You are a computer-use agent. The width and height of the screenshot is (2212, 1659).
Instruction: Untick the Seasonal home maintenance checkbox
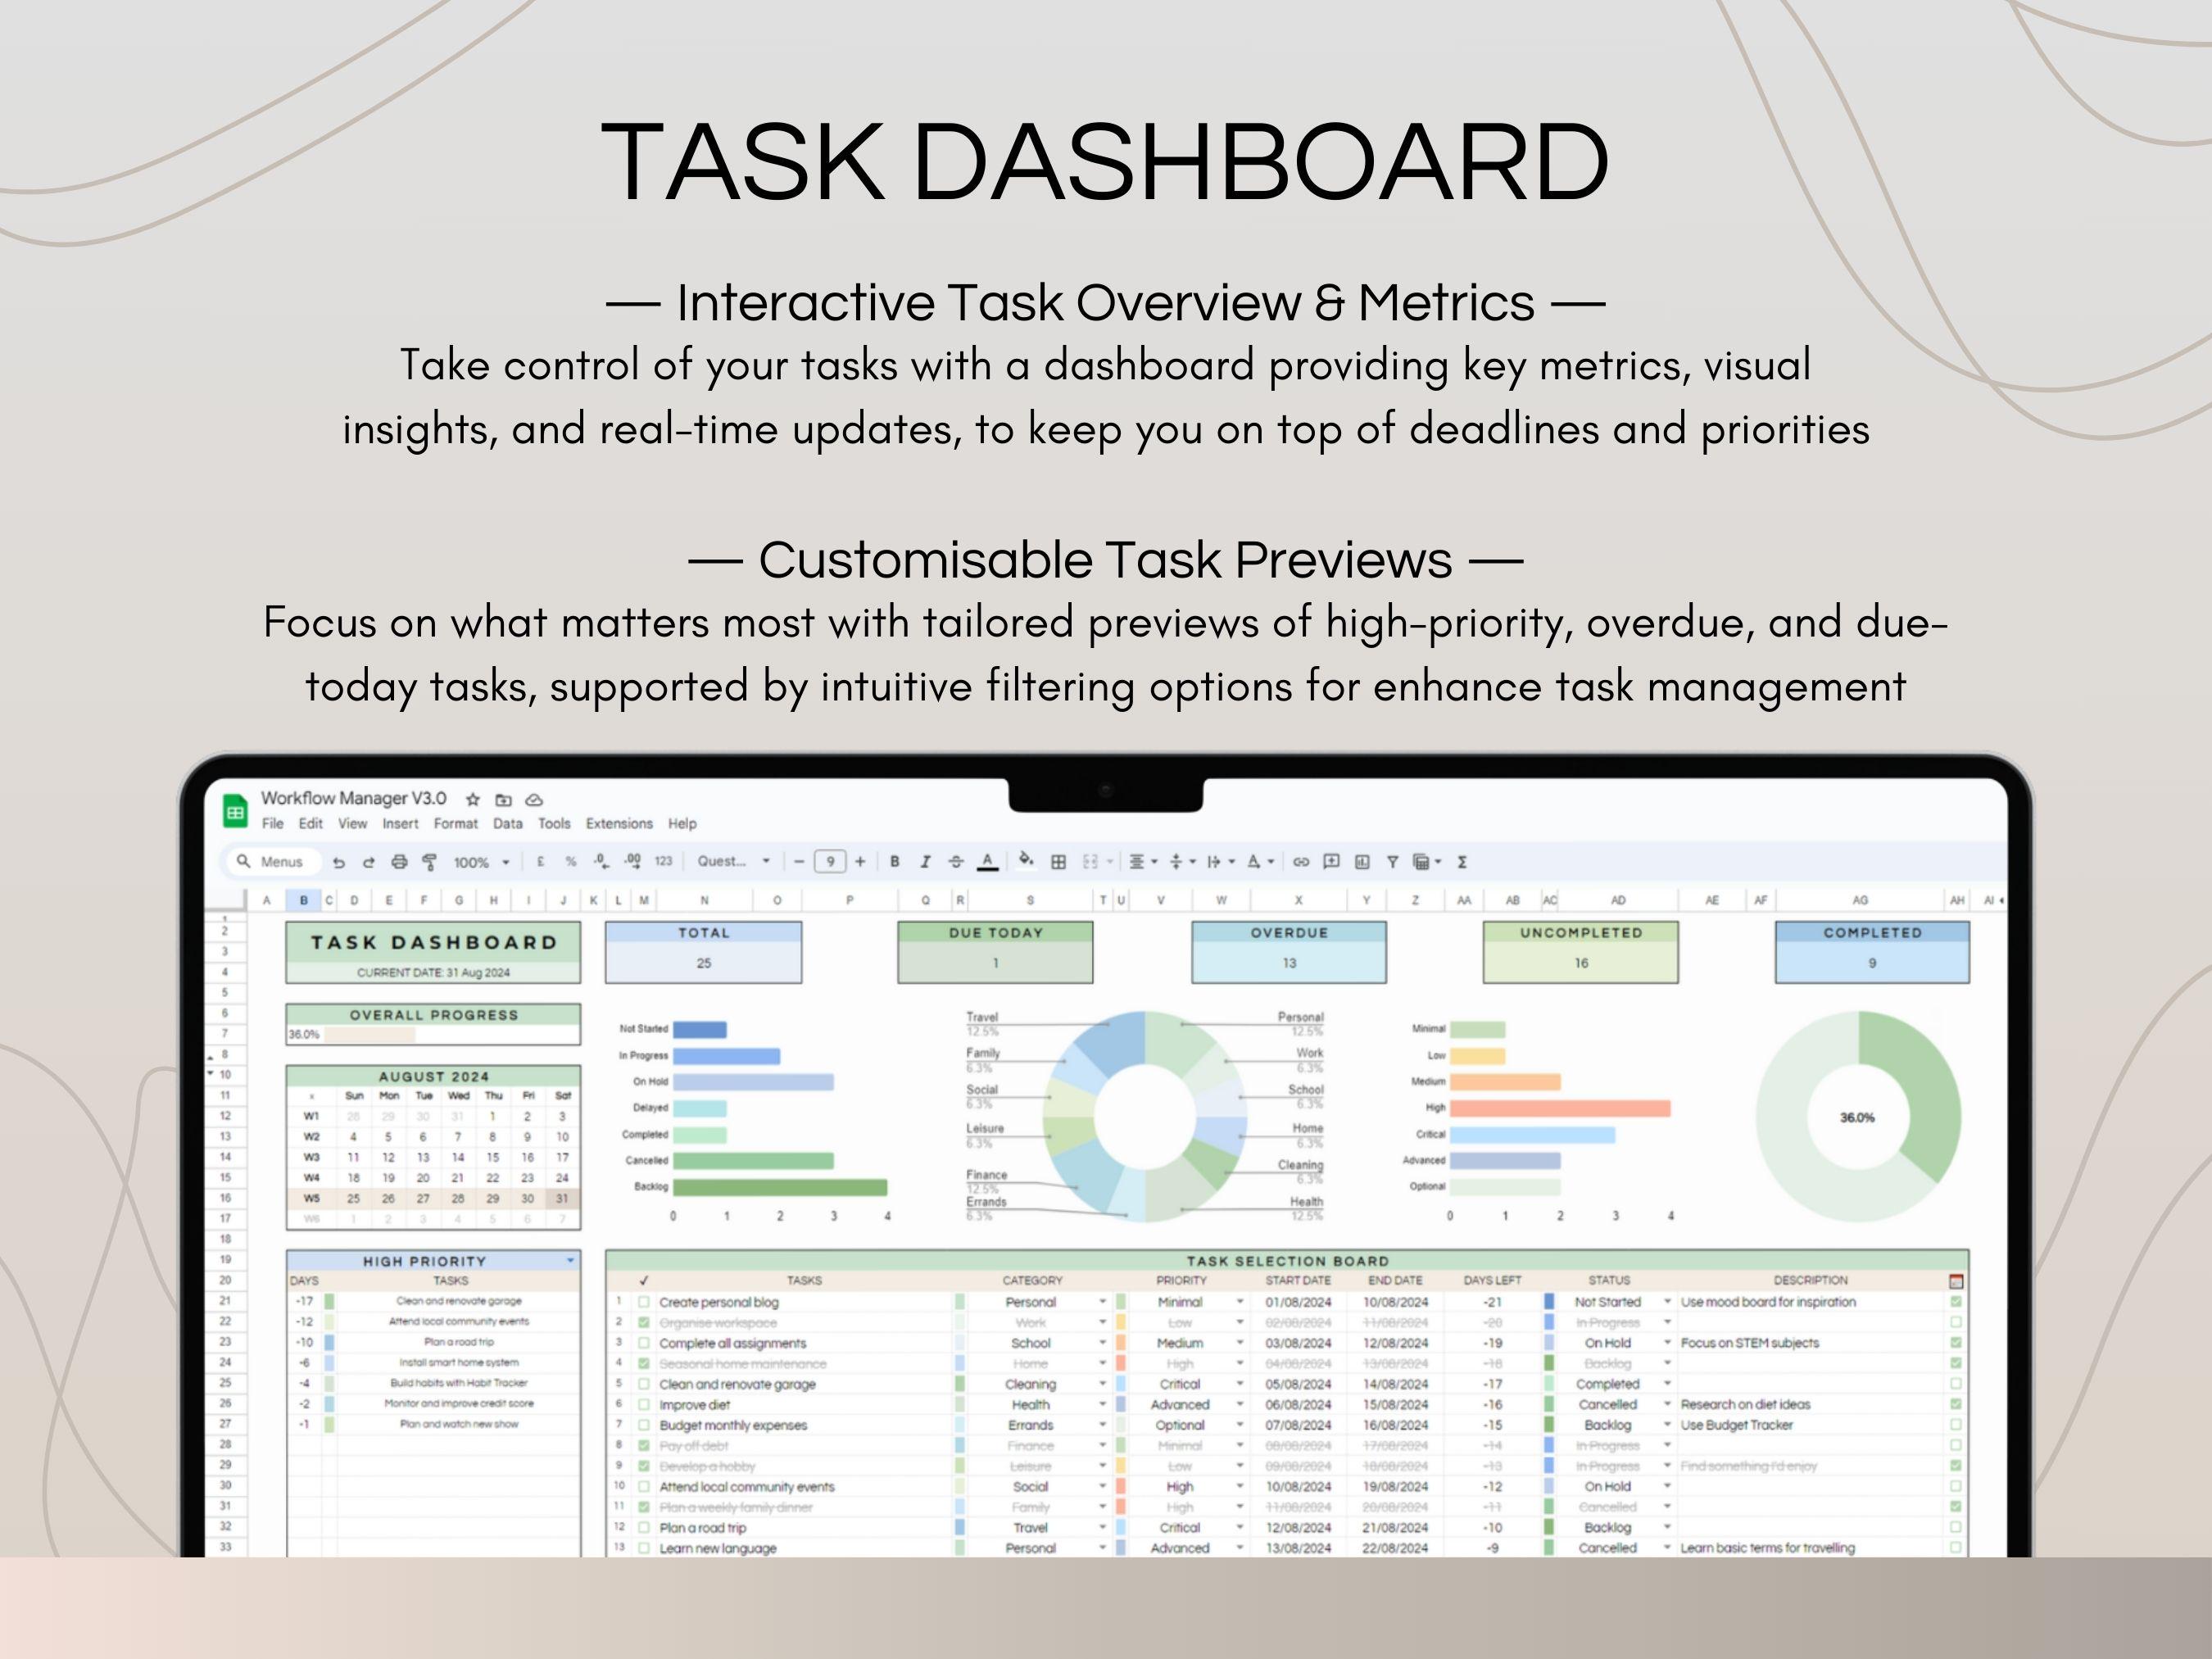point(644,1364)
